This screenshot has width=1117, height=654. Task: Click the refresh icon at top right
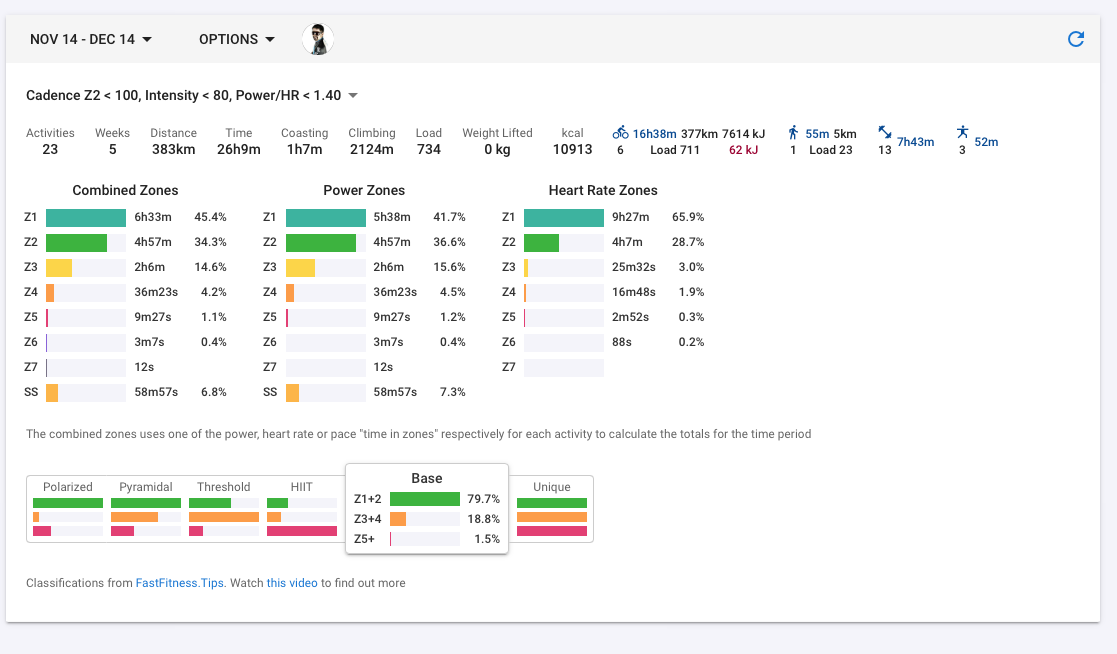[1076, 39]
